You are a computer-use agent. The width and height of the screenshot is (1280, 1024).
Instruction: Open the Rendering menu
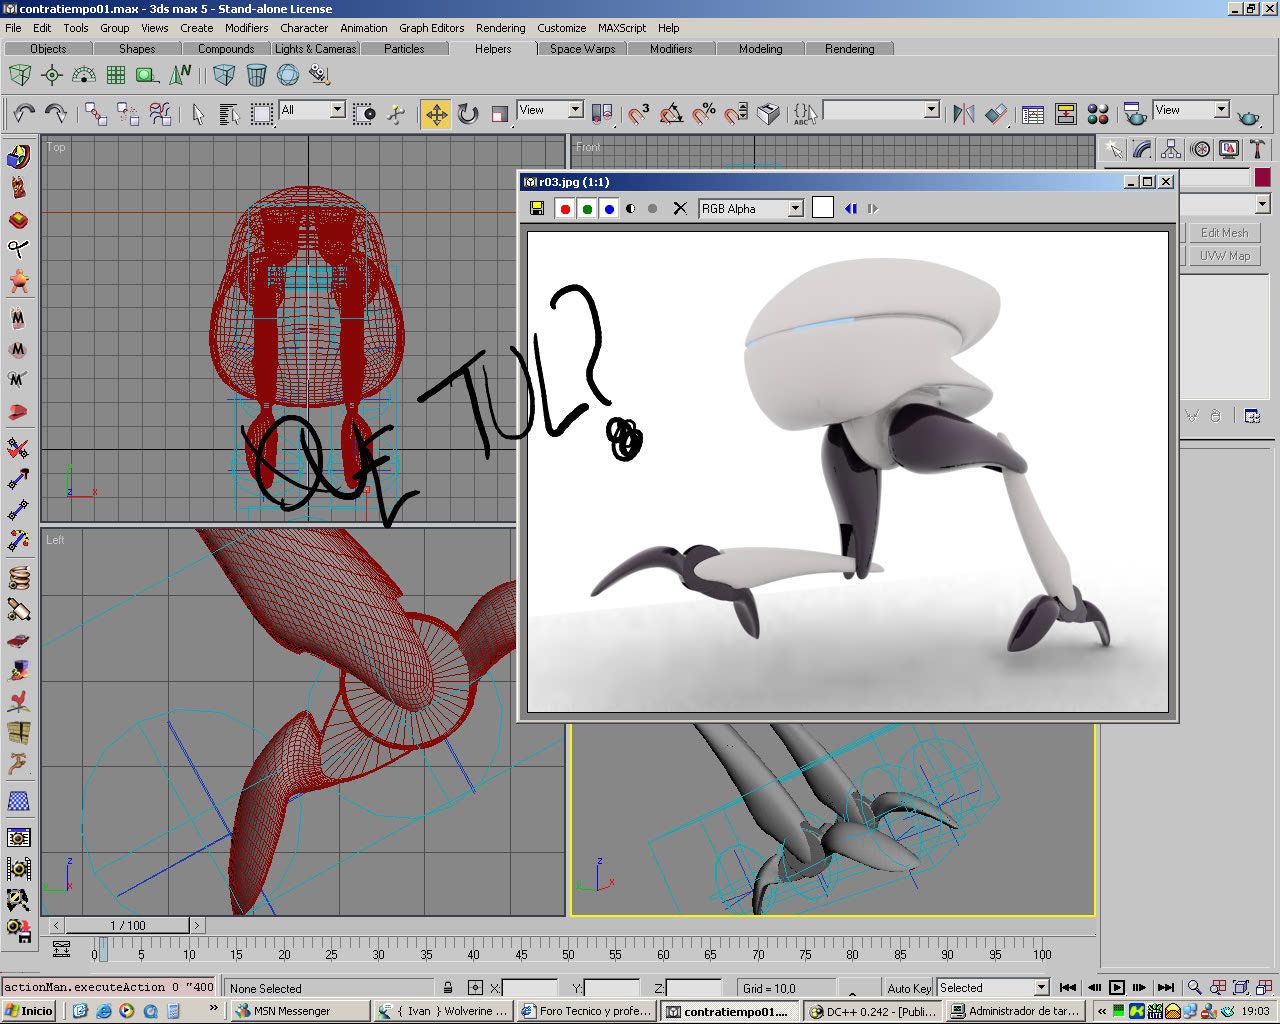pyautogui.click(x=500, y=28)
